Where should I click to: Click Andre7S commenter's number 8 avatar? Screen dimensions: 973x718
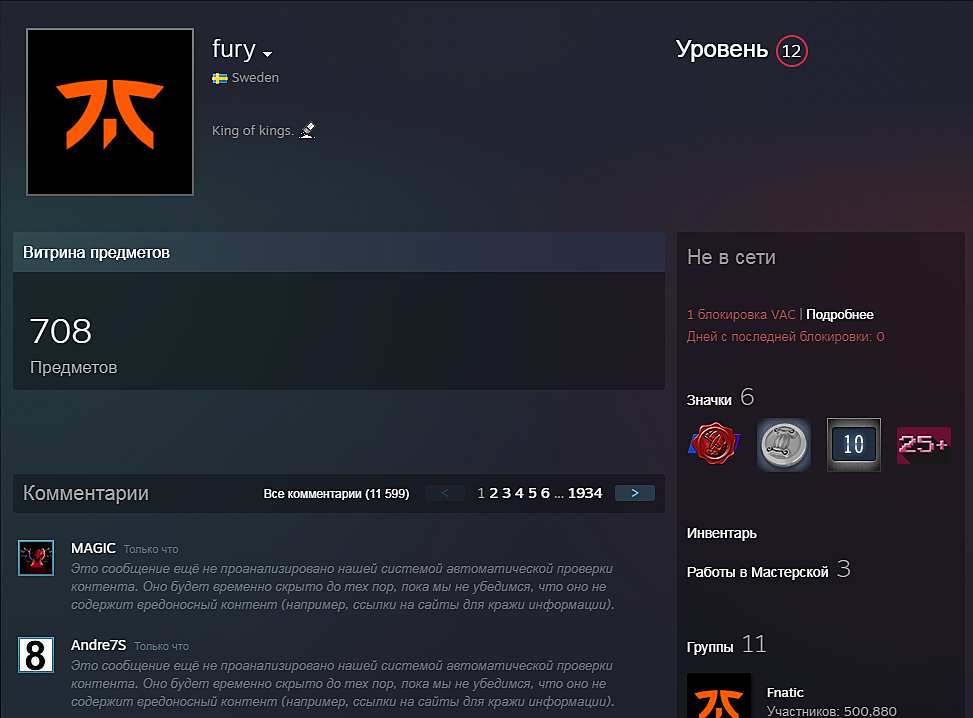[36, 655]
